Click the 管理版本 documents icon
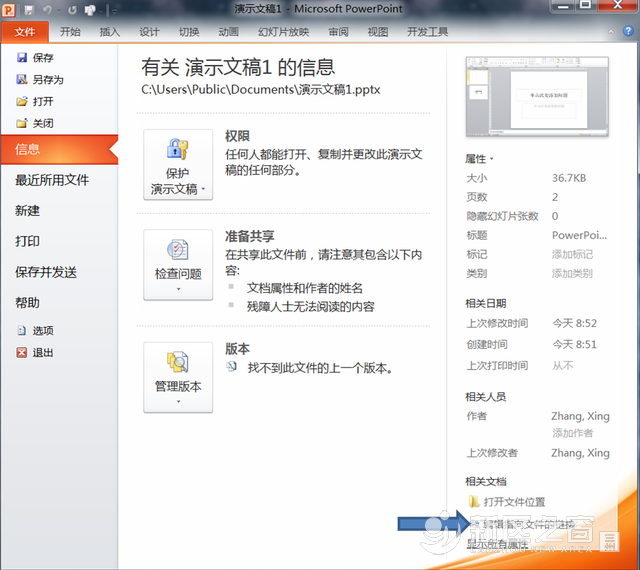The image size is (640, 570). point(178,362)
